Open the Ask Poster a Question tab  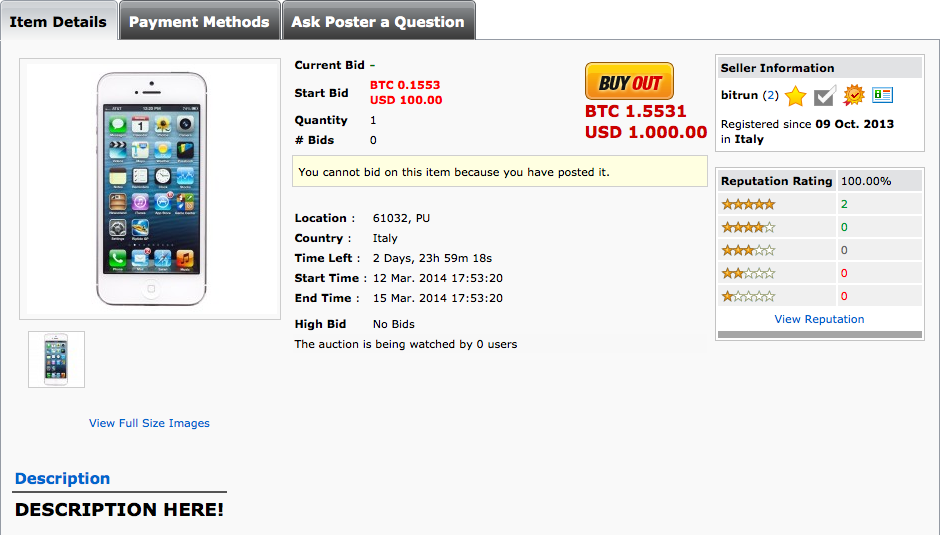tap(378, 22)
